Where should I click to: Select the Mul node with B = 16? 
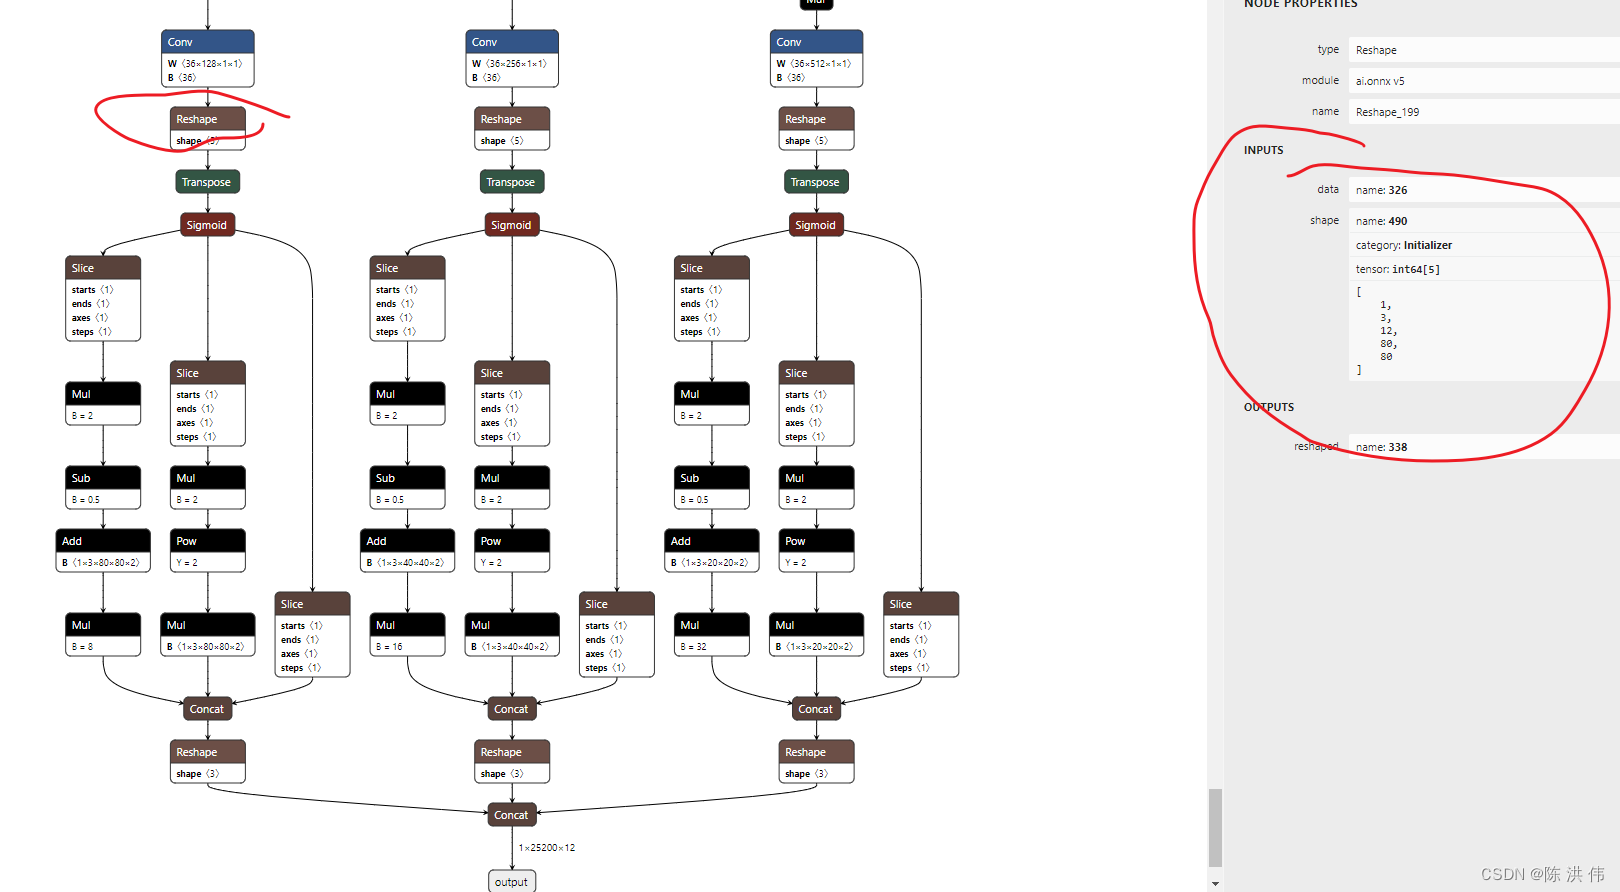407,635
